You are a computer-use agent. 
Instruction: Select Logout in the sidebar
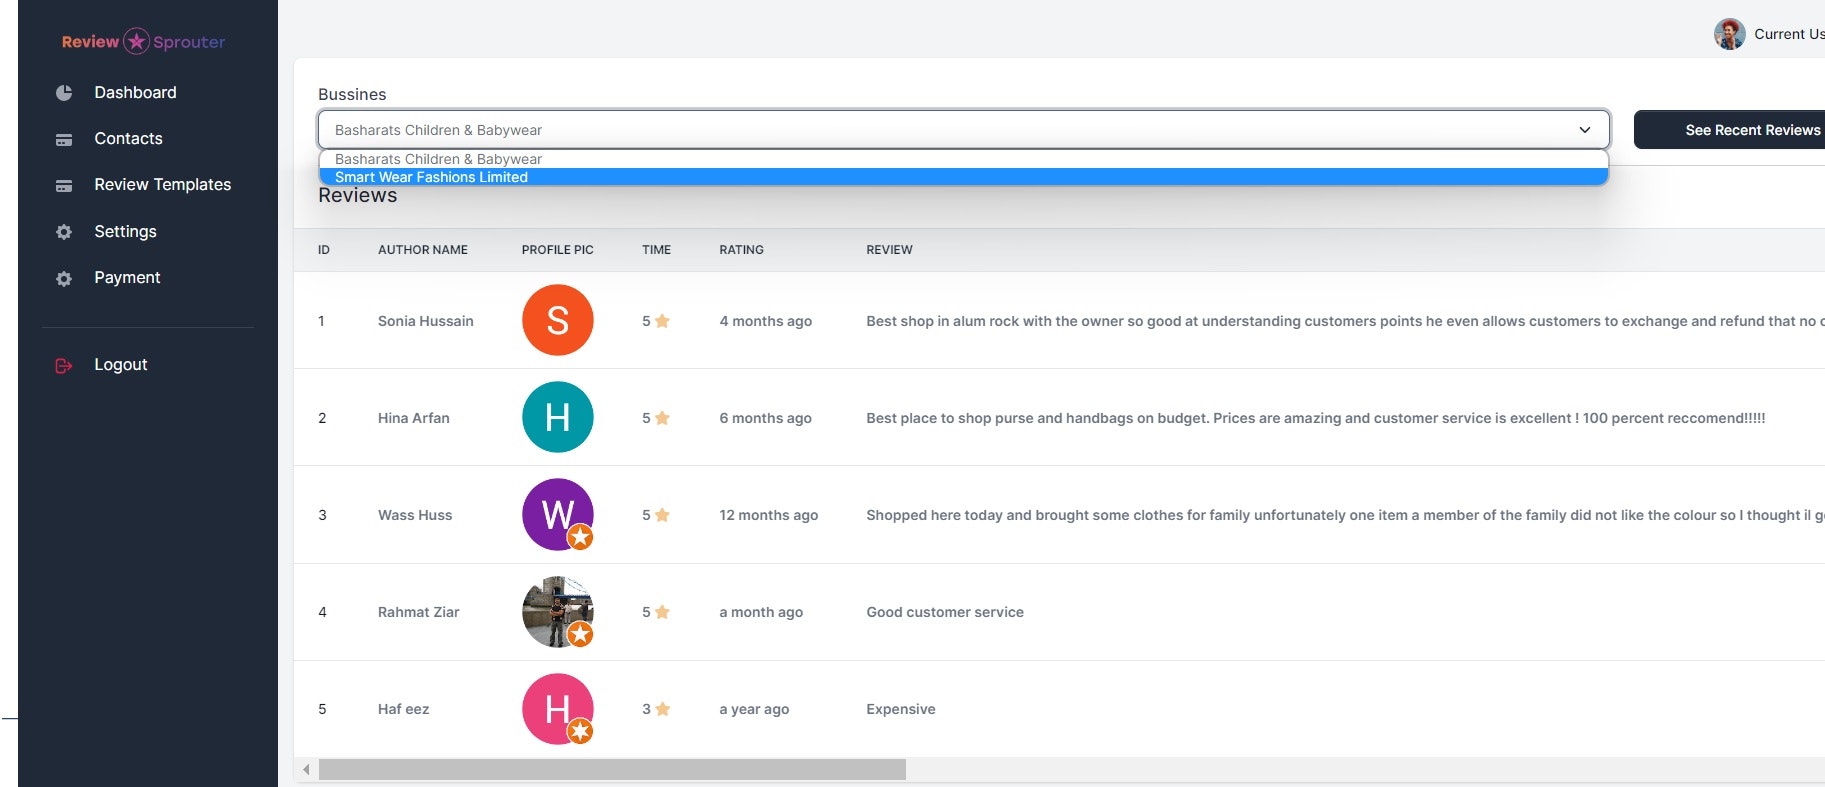[x=120, y=364]
